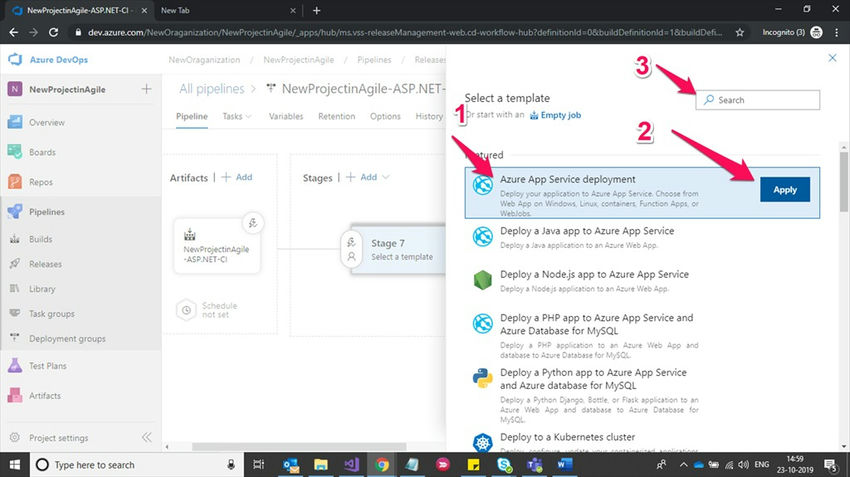The width and height of the screenshot is (850, 477).
Task: Open Stage 7 pre-deployment conditions icon
Action: click(351, 242)
